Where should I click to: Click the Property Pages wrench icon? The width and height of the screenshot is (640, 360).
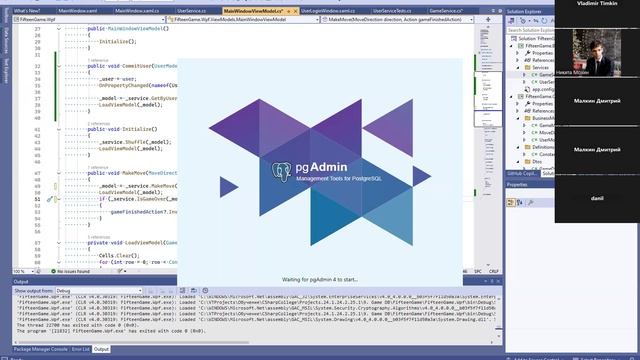click(530, 202)
